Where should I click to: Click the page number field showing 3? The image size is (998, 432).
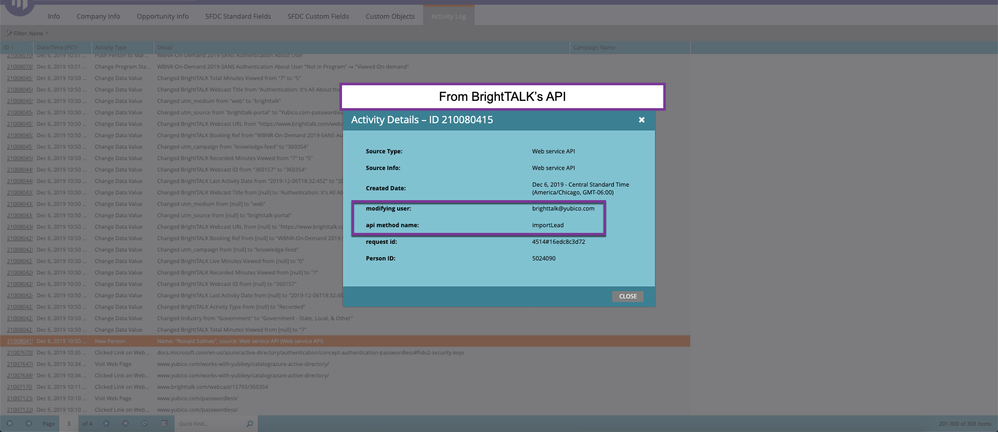click(69, 424)
